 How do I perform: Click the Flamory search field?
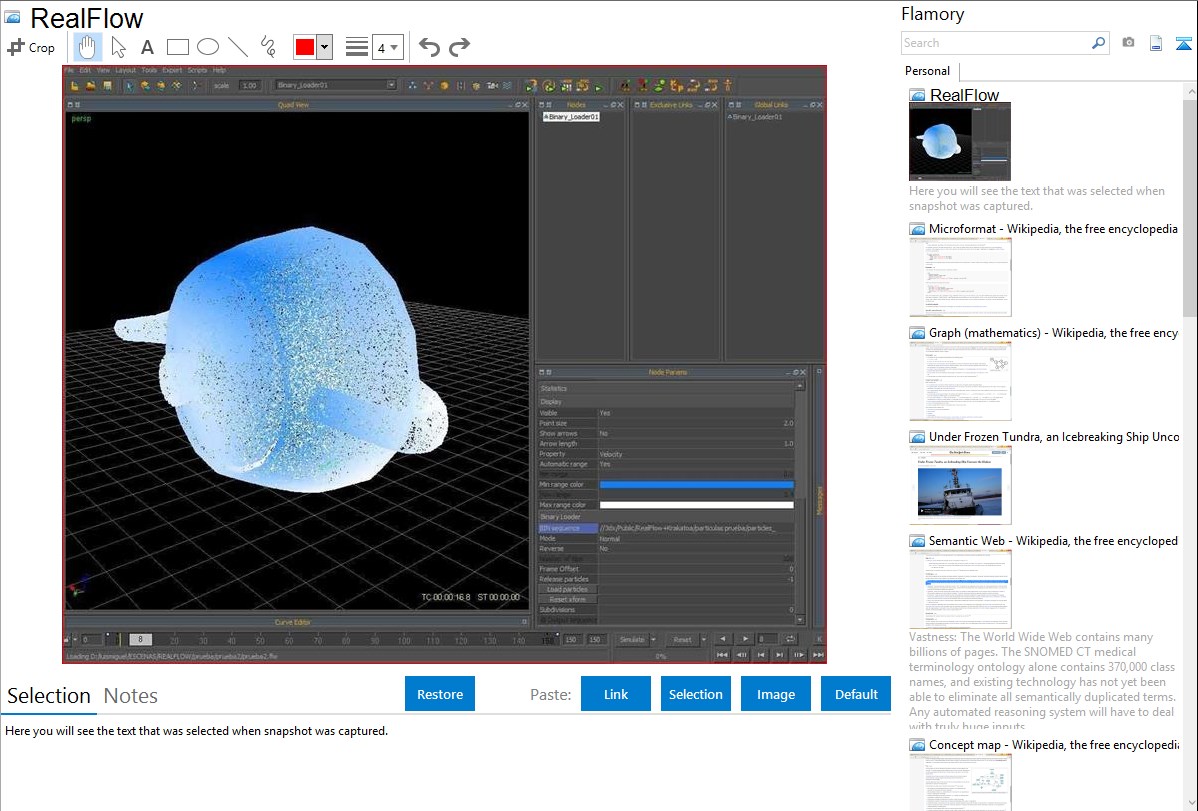(x=995, y=43)
